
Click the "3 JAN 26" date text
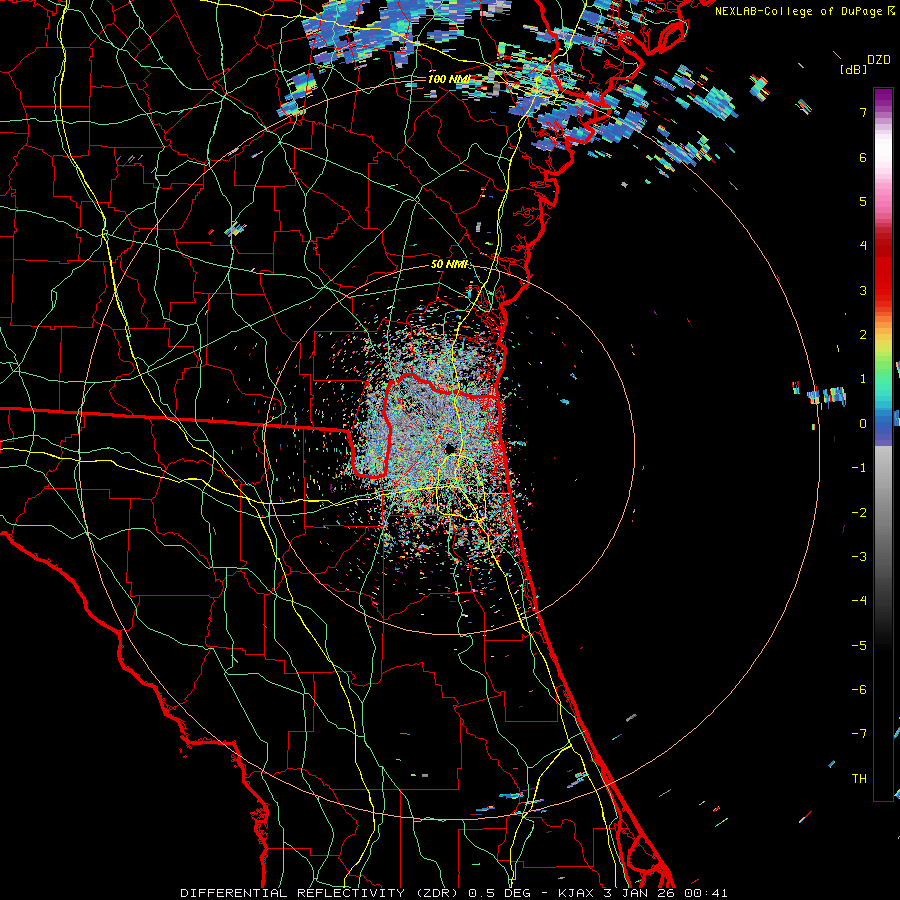[x=641, y=893]
